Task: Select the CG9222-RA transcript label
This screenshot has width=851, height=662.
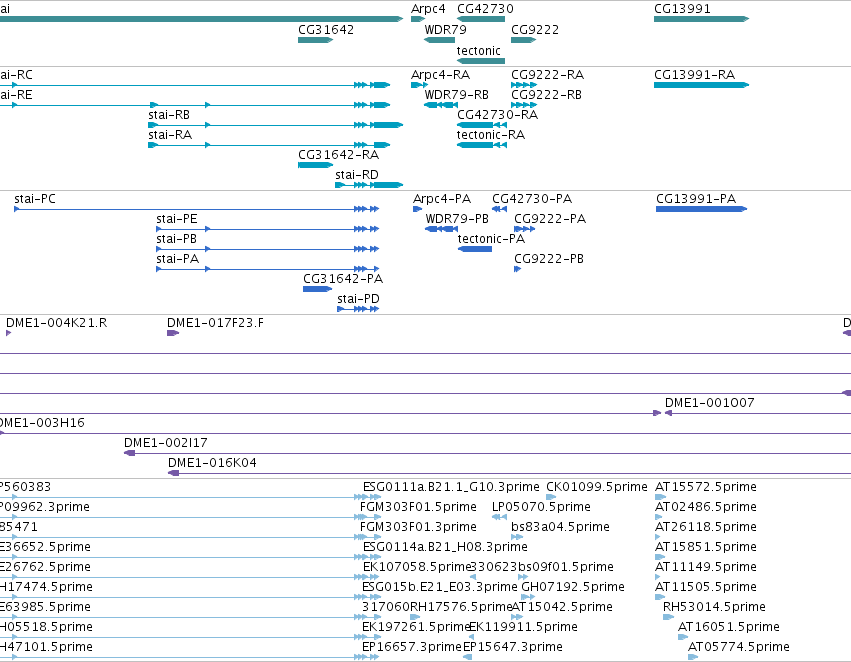Action: [548, 74]
